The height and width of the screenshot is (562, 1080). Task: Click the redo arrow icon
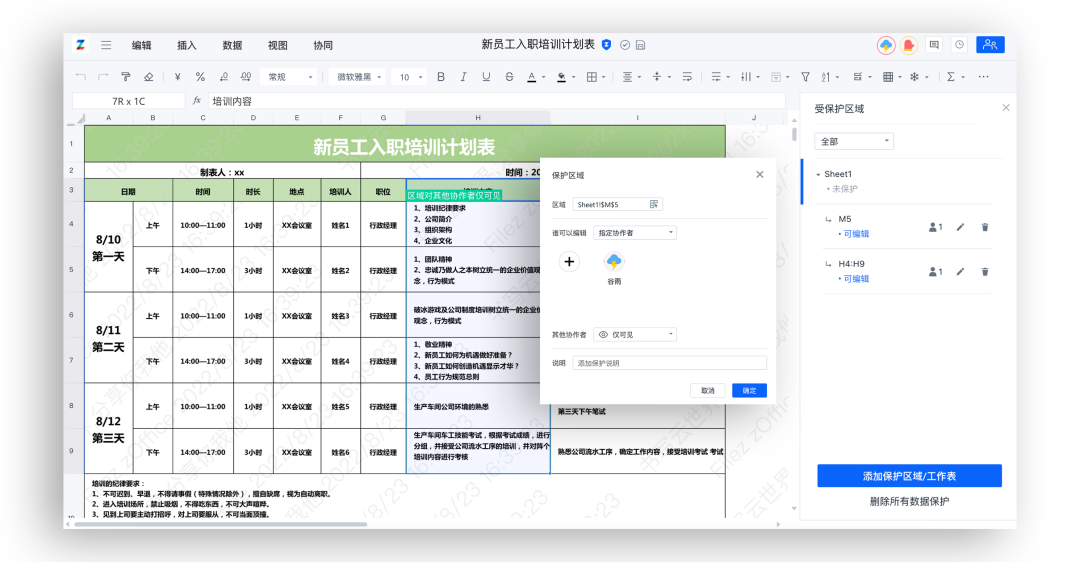(x=103, y=77)
